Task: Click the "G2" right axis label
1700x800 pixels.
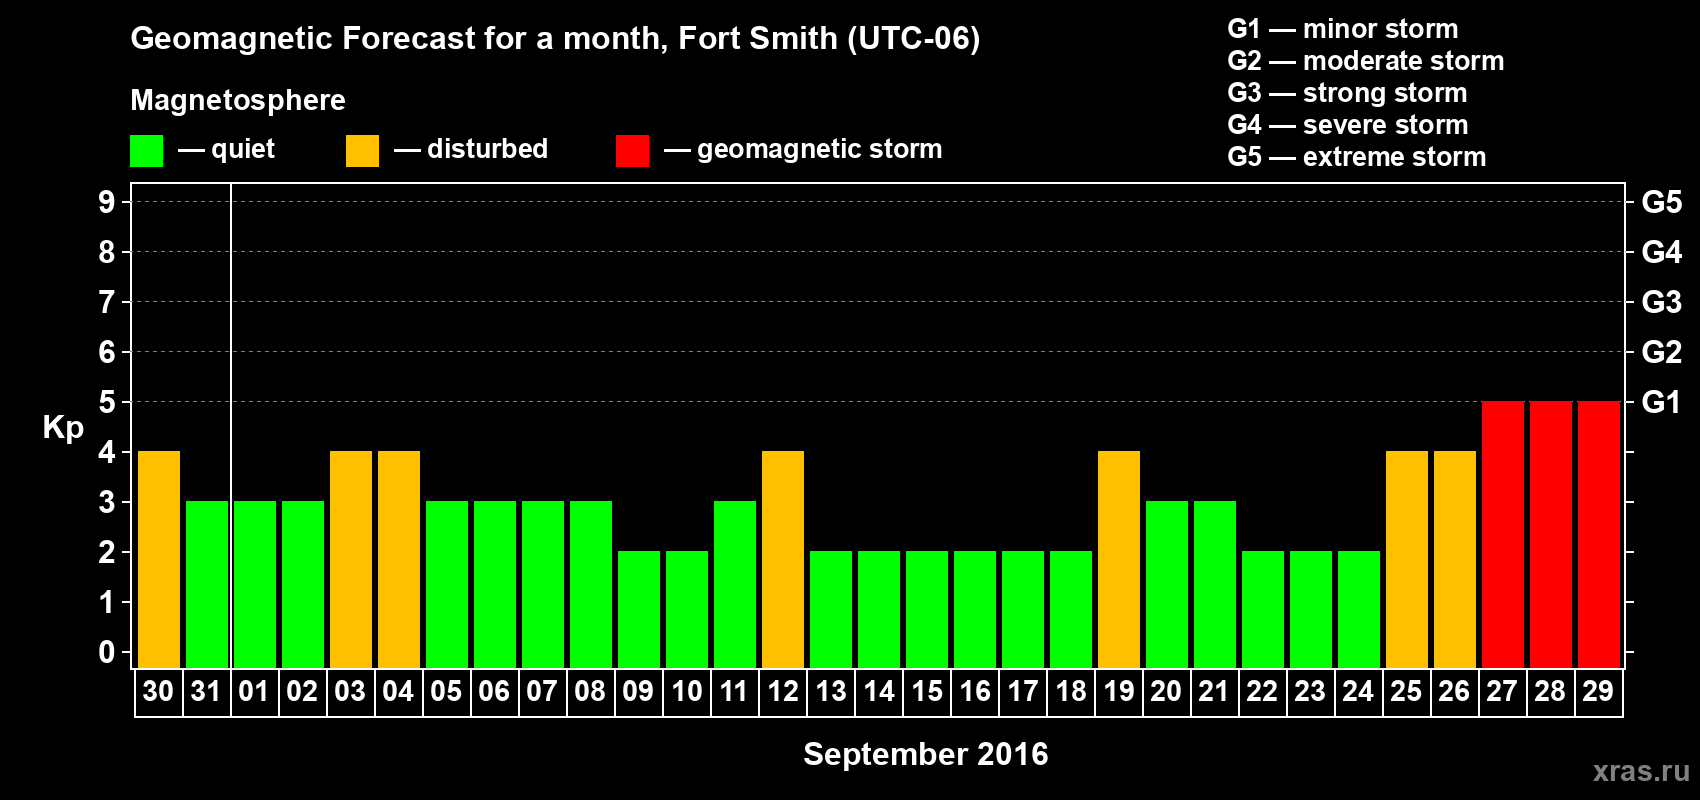Action: click(1662, 352)
